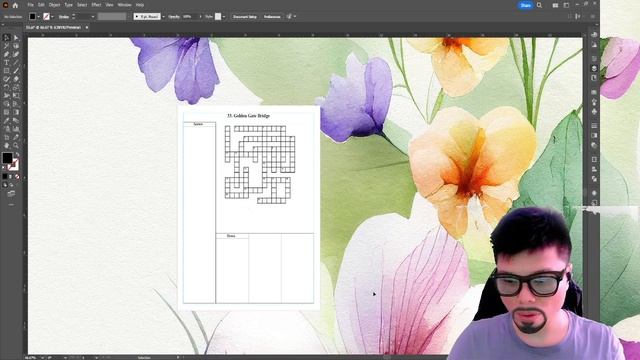The height and width of the screenshot is (360, 640).
Task: Open the brush definition dropdown arrow
Action: tap(163, 17)
